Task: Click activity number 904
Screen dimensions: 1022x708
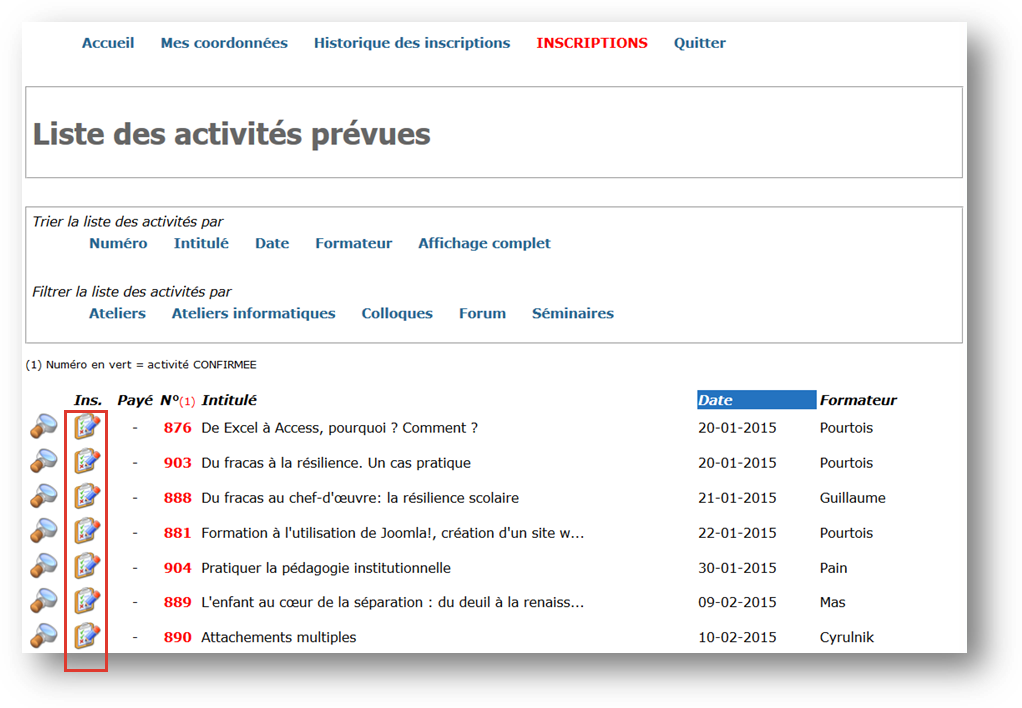Action: click(177, 568)
